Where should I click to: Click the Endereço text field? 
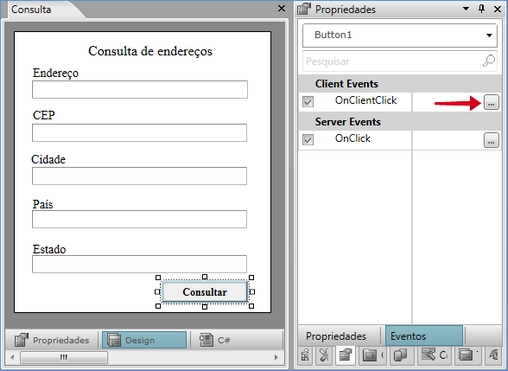[140, 89]
